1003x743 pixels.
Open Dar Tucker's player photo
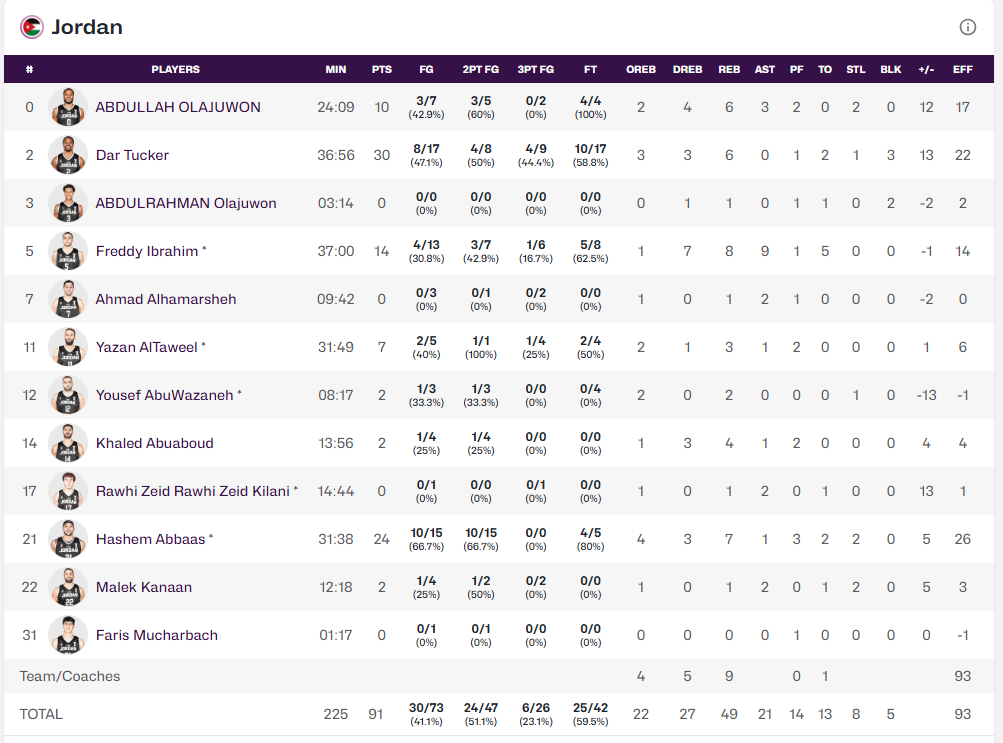pos(68,155)
